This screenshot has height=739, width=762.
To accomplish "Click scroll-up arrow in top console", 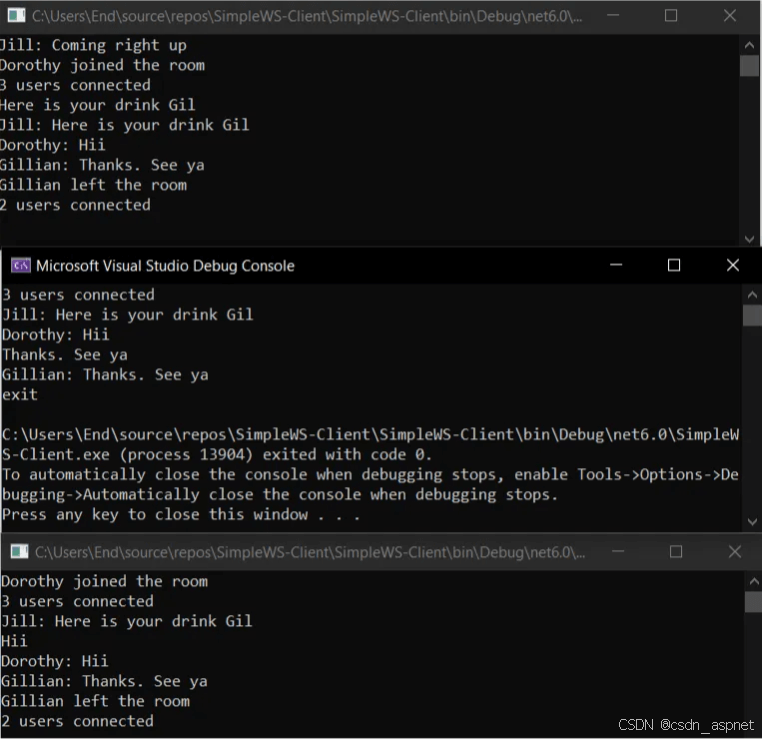I will click(x=749, y=45).
